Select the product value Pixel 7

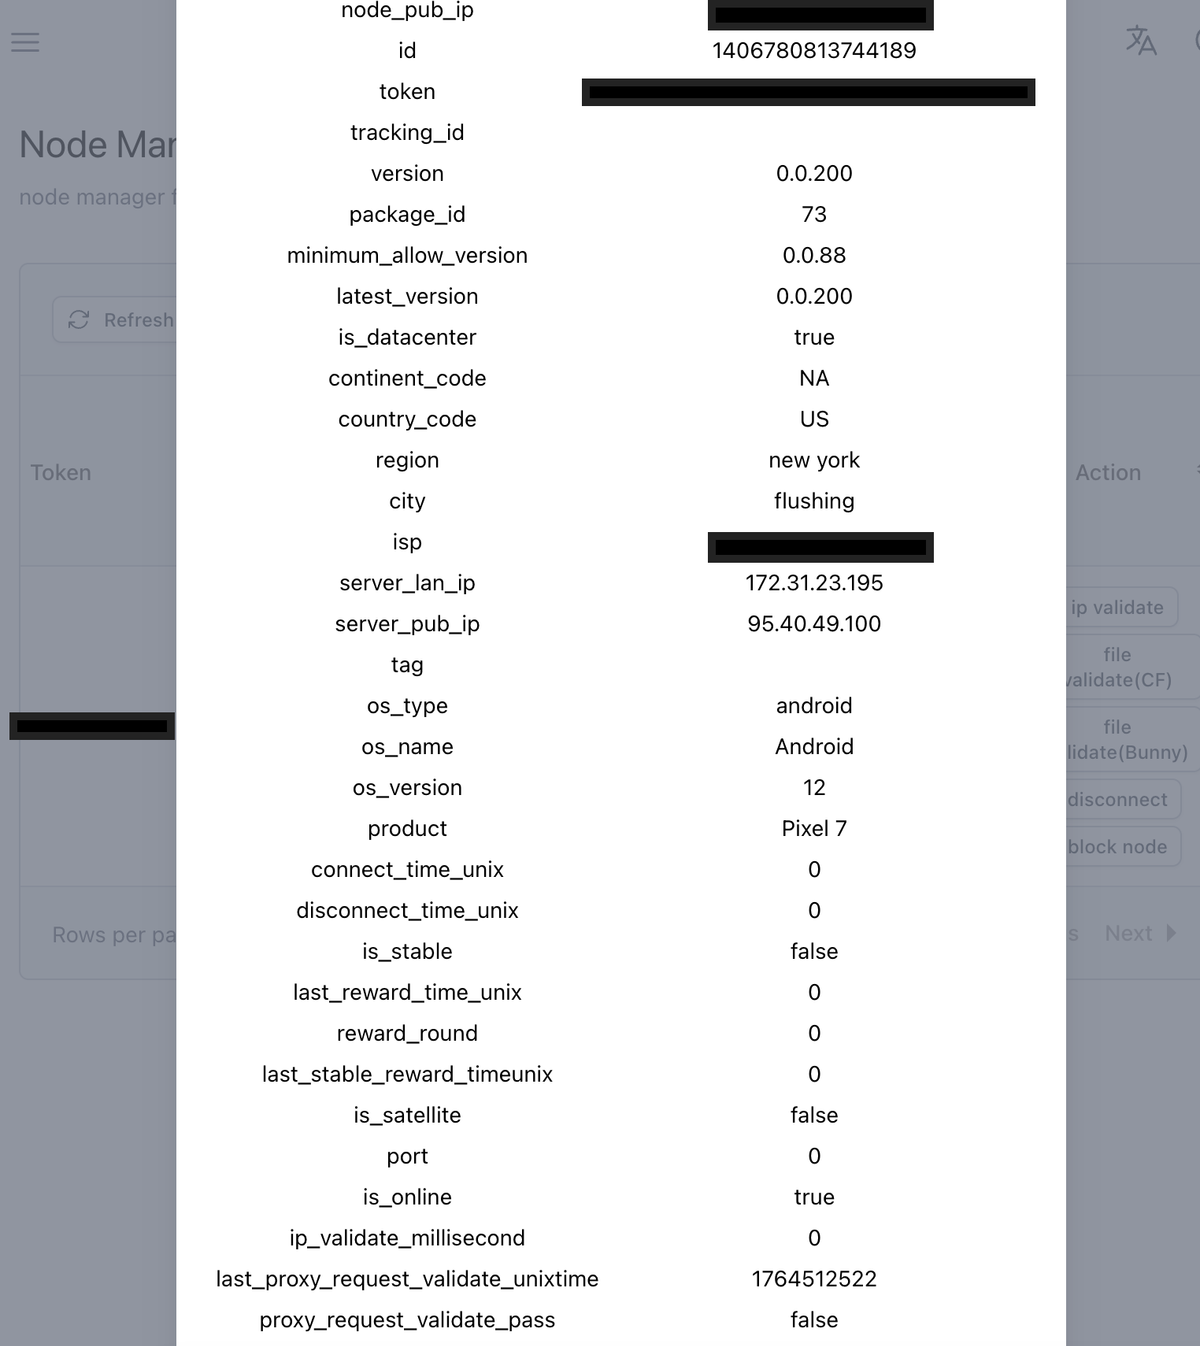pyautogui.click(x=814, y=828)
